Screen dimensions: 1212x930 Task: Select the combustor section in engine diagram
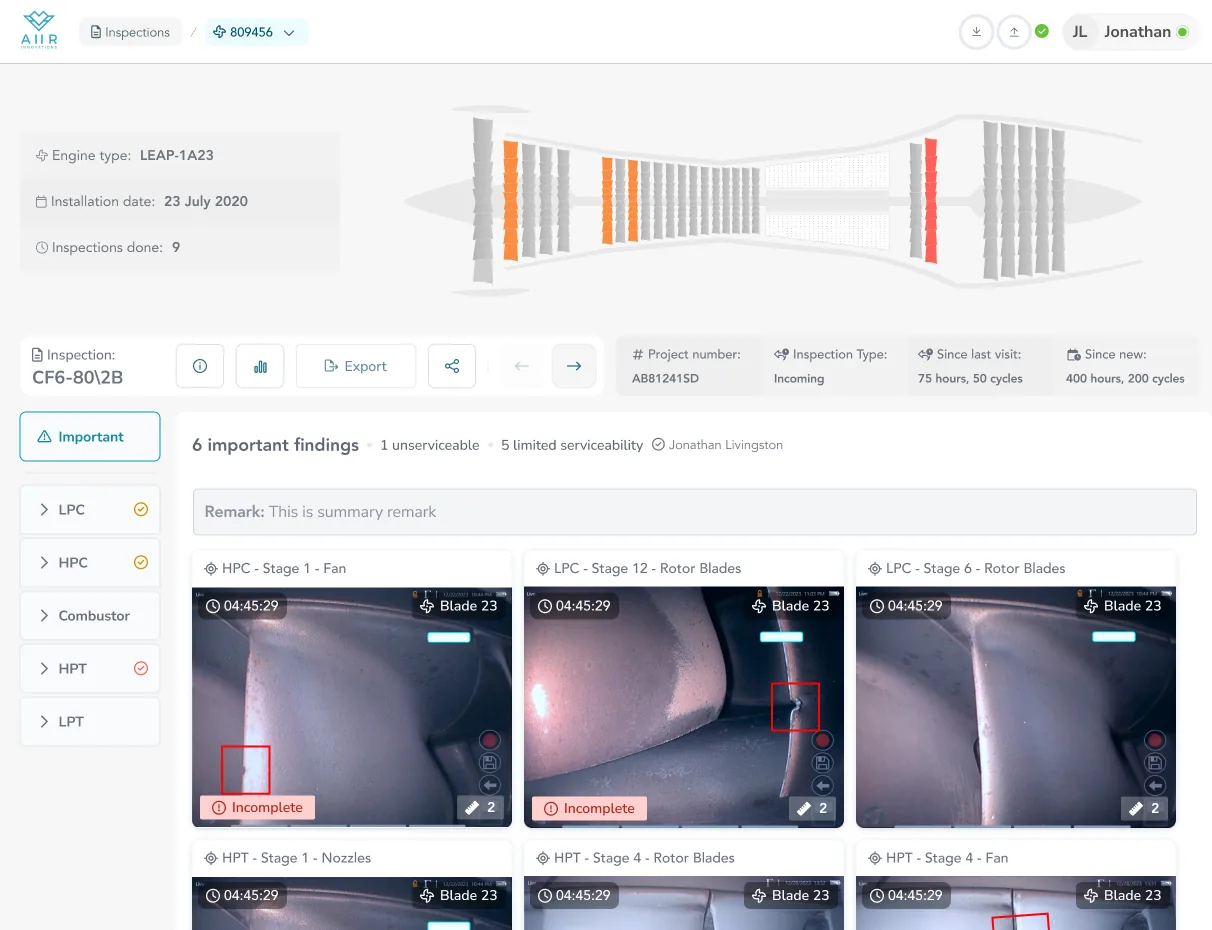tap(826, 202)
